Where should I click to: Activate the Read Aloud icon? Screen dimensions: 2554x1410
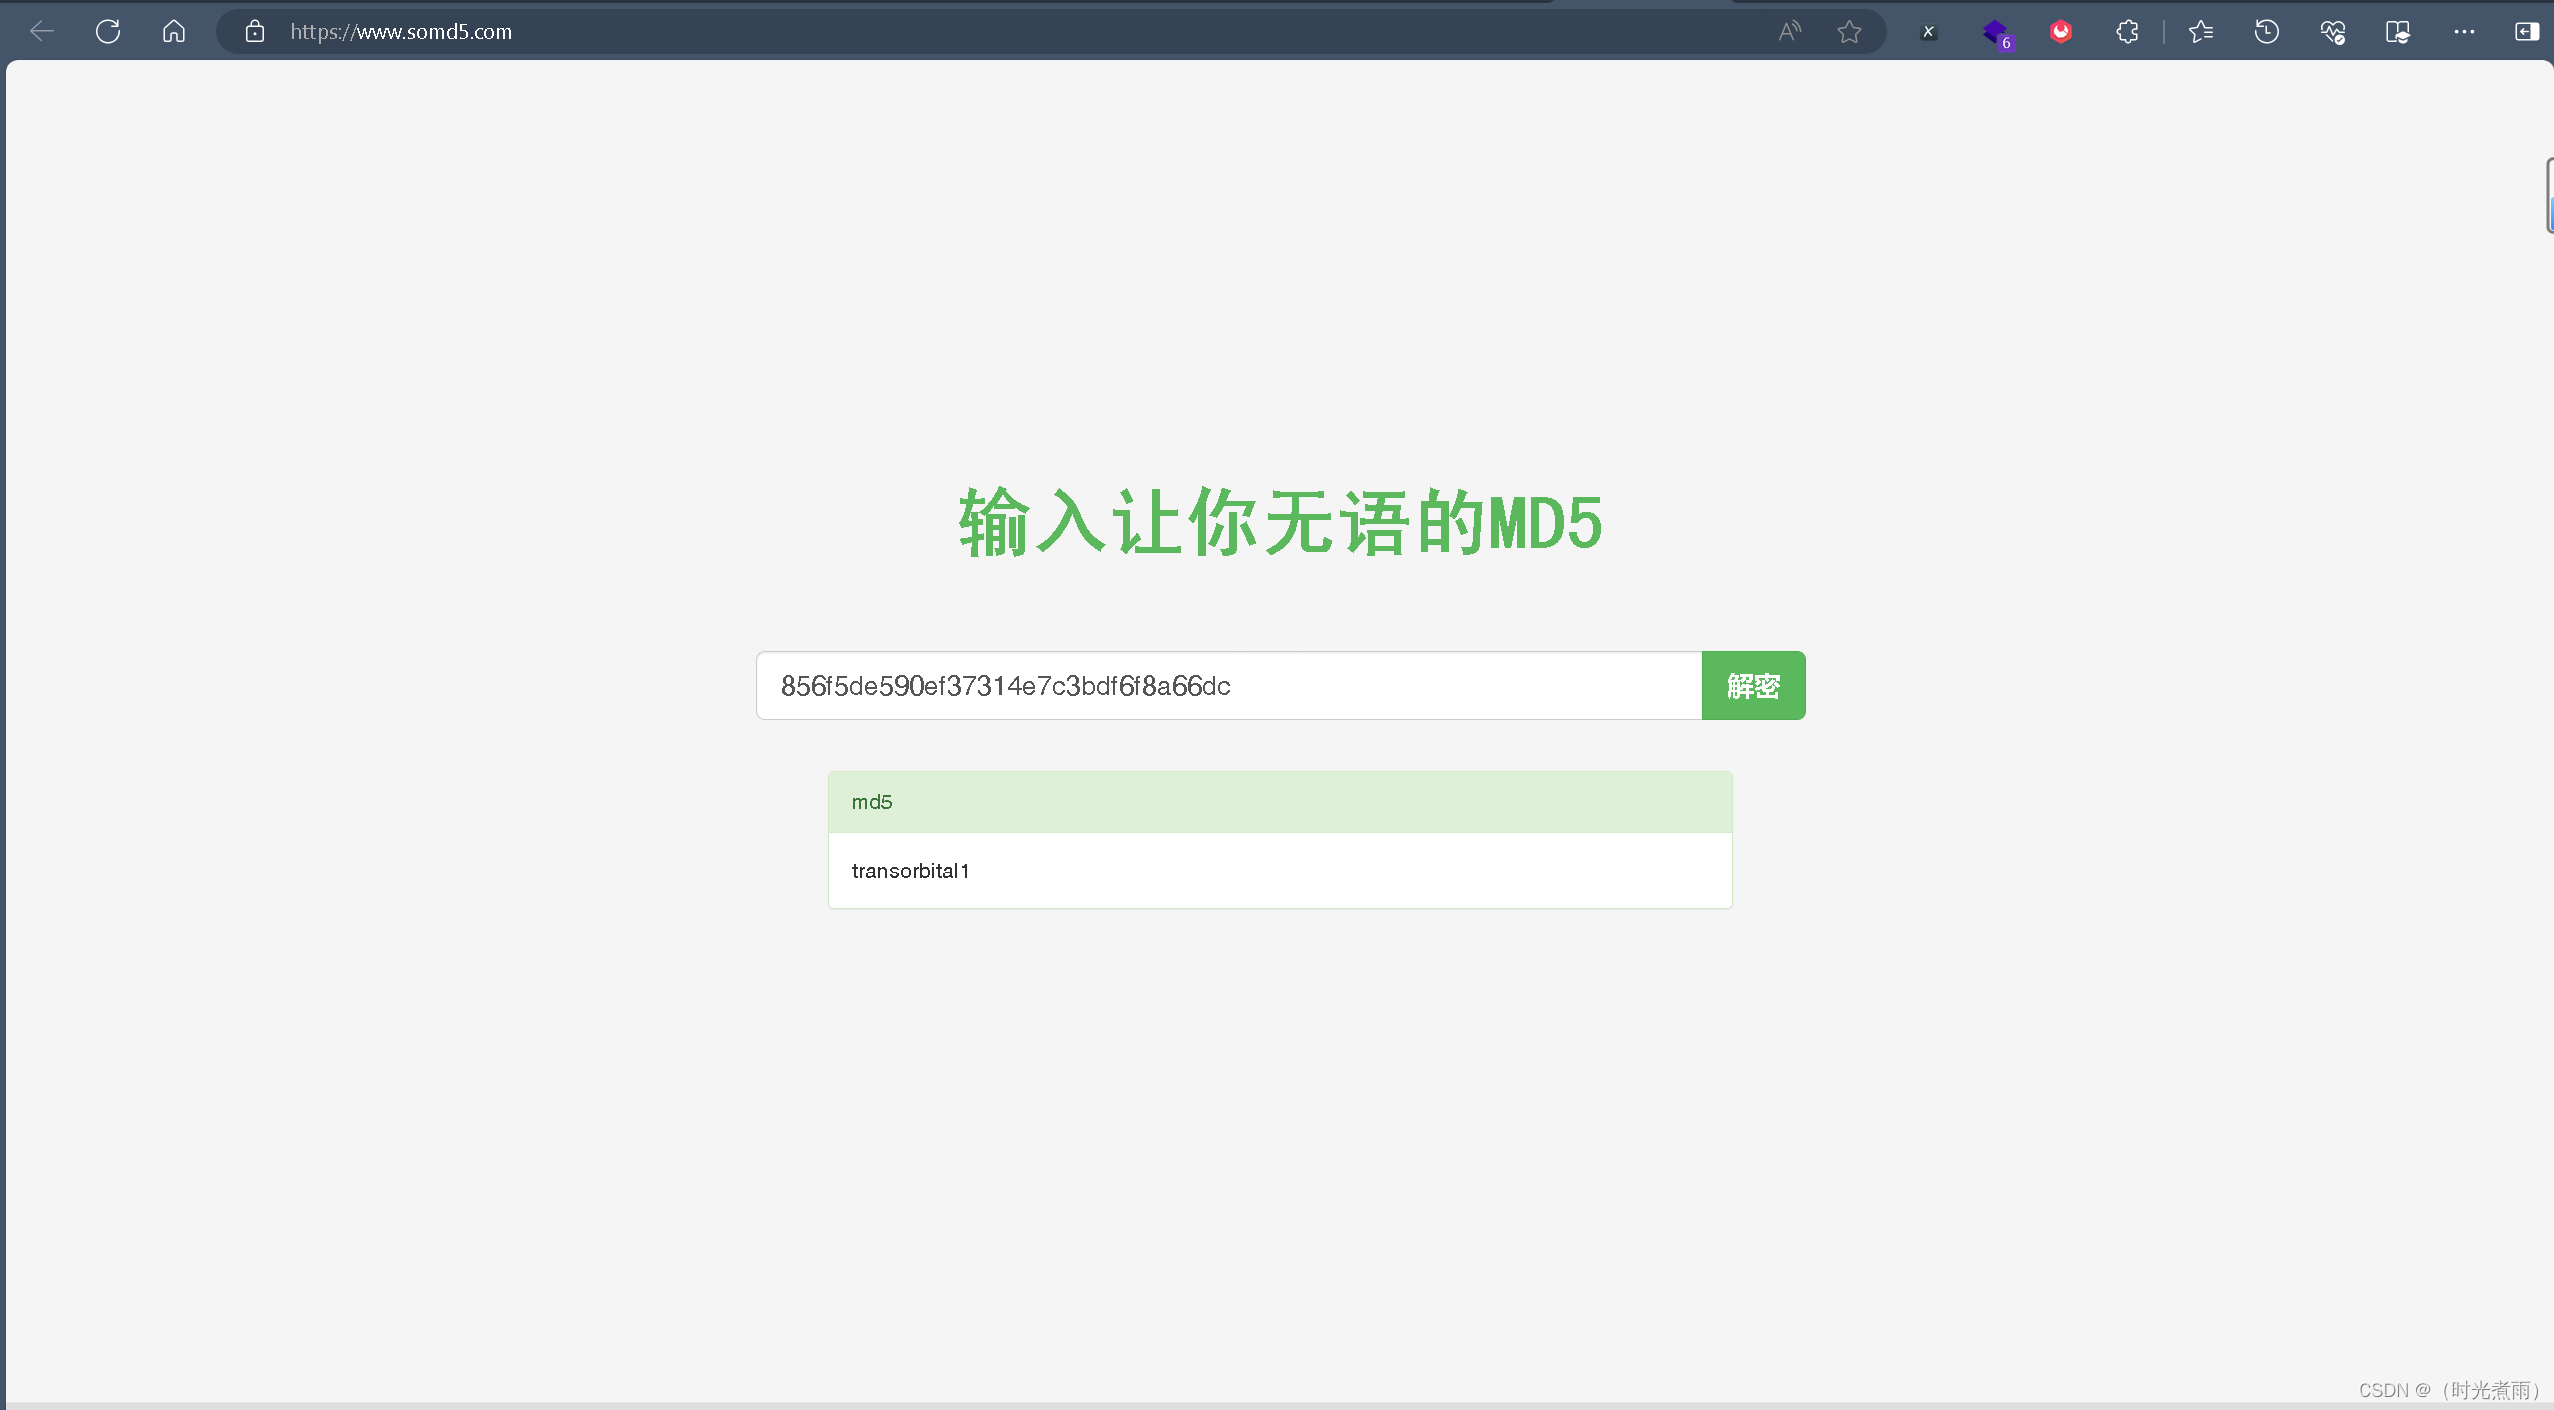pyautogui.click(x=1790, y=32)
